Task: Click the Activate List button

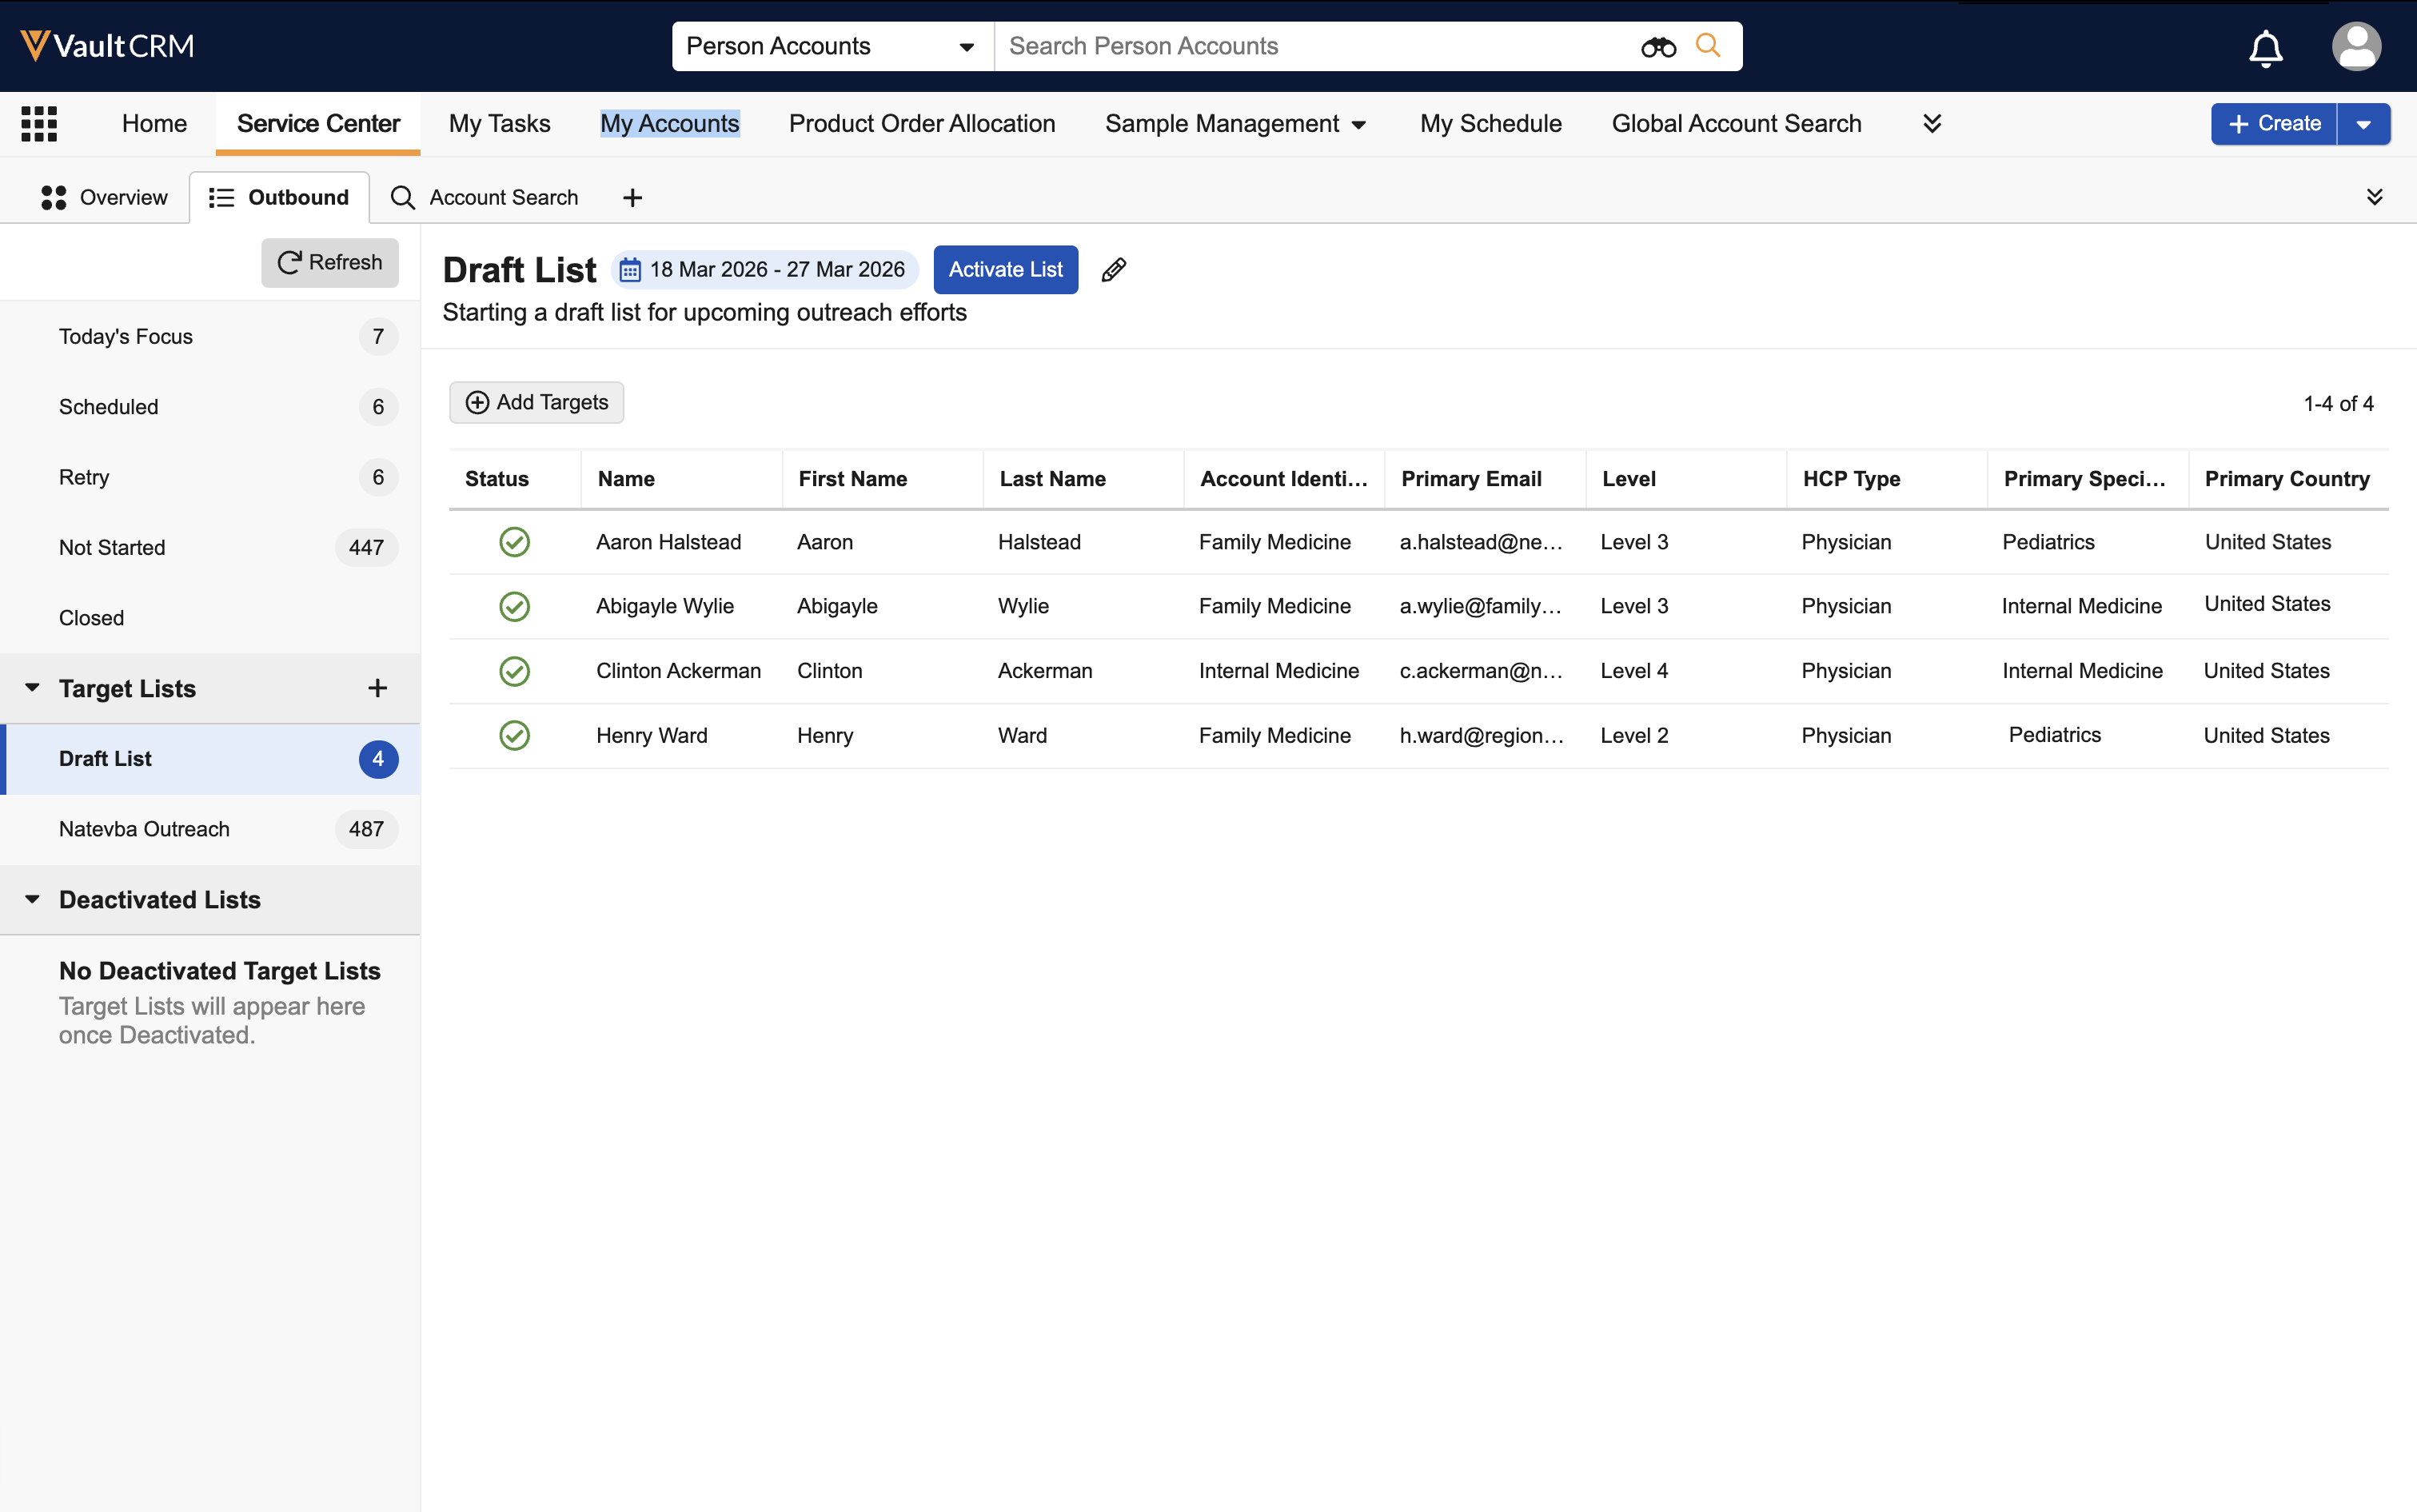Action: point(1005,270)
